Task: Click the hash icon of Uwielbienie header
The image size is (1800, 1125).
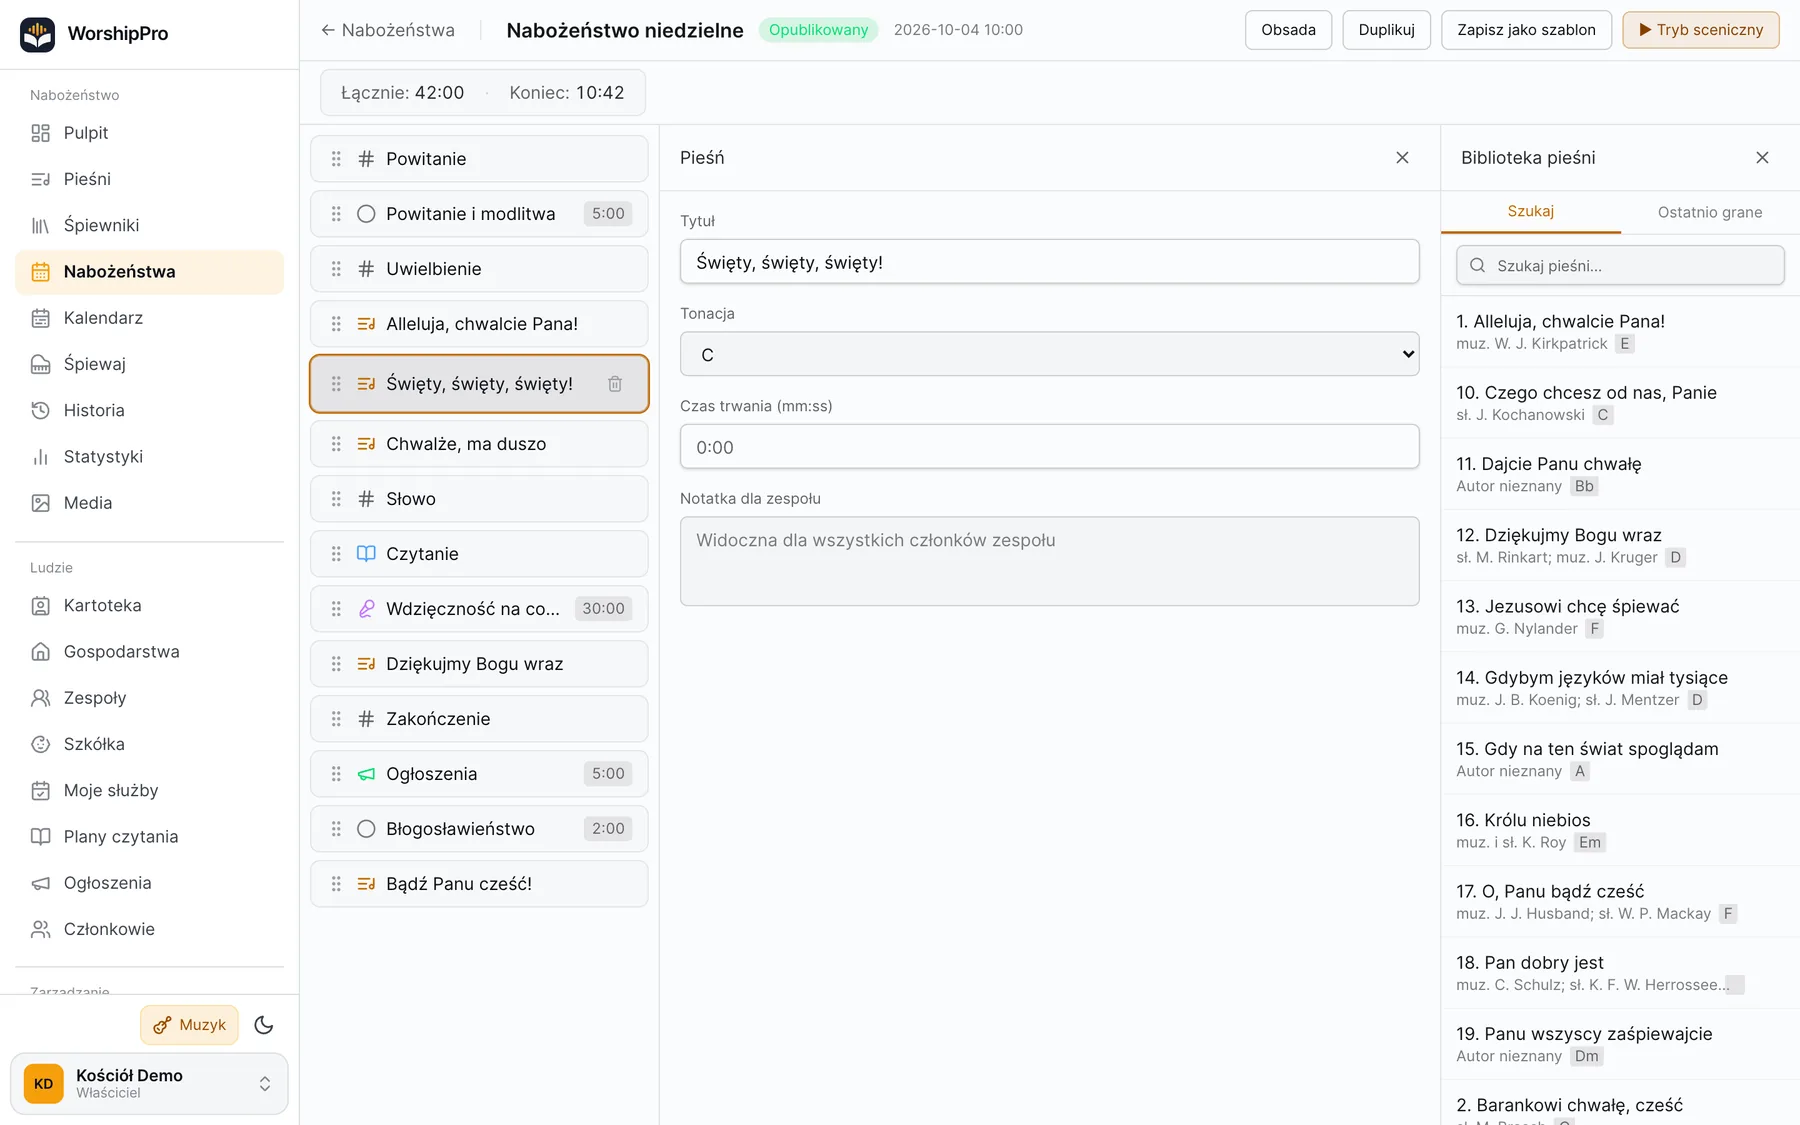Action: [366, 269]
